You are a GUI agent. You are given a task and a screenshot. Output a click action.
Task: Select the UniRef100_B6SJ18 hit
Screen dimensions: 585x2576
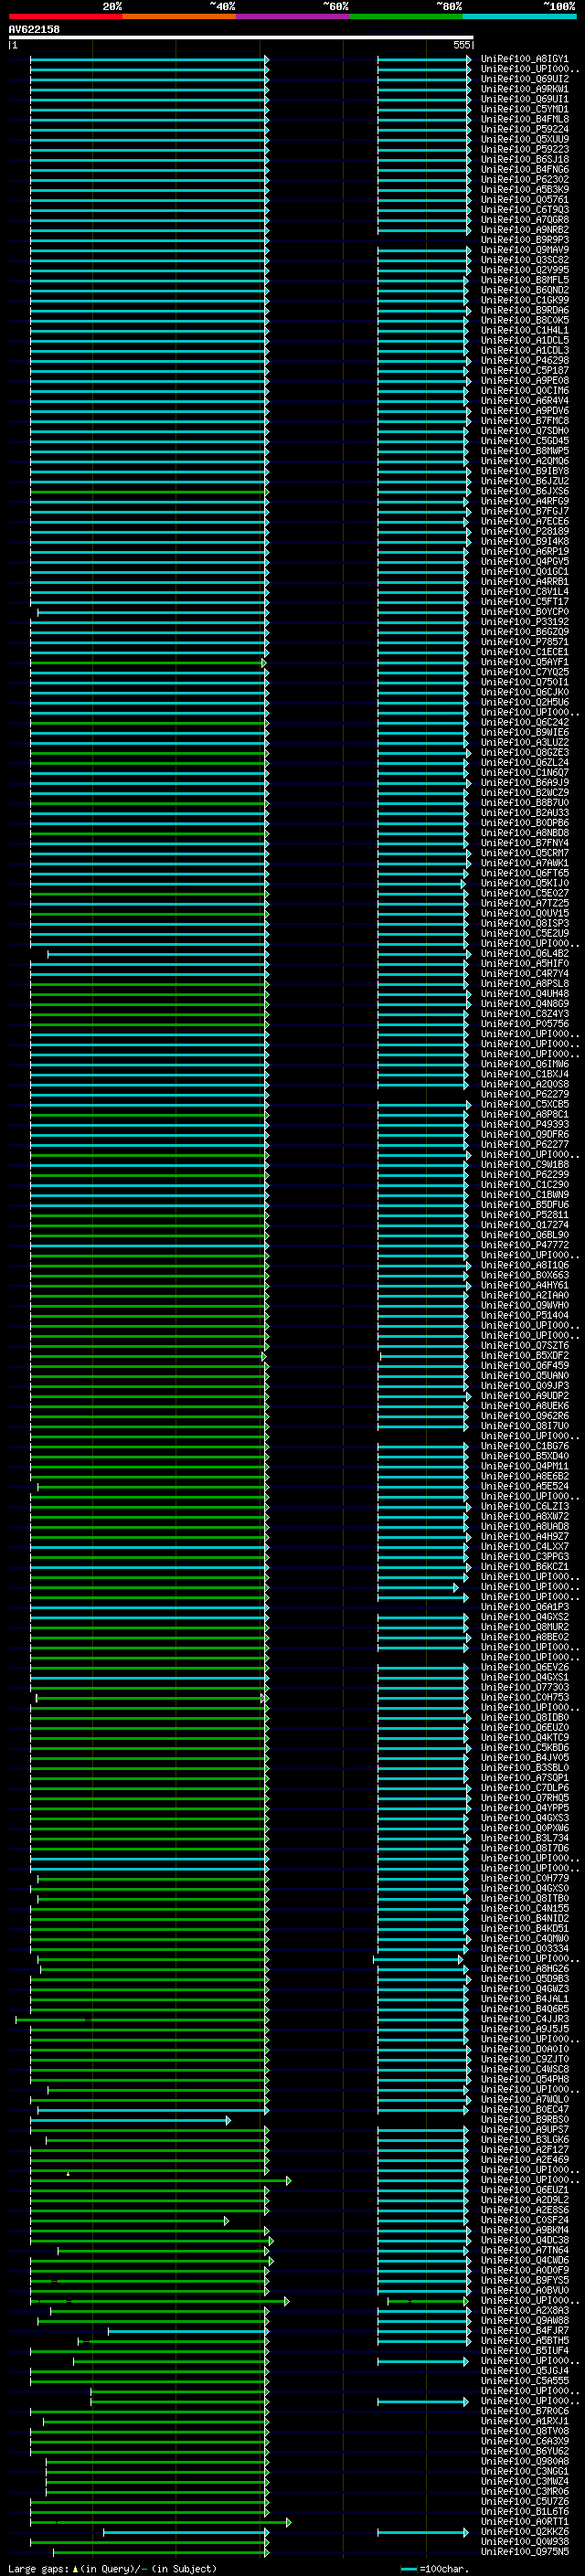coord(524,160)
